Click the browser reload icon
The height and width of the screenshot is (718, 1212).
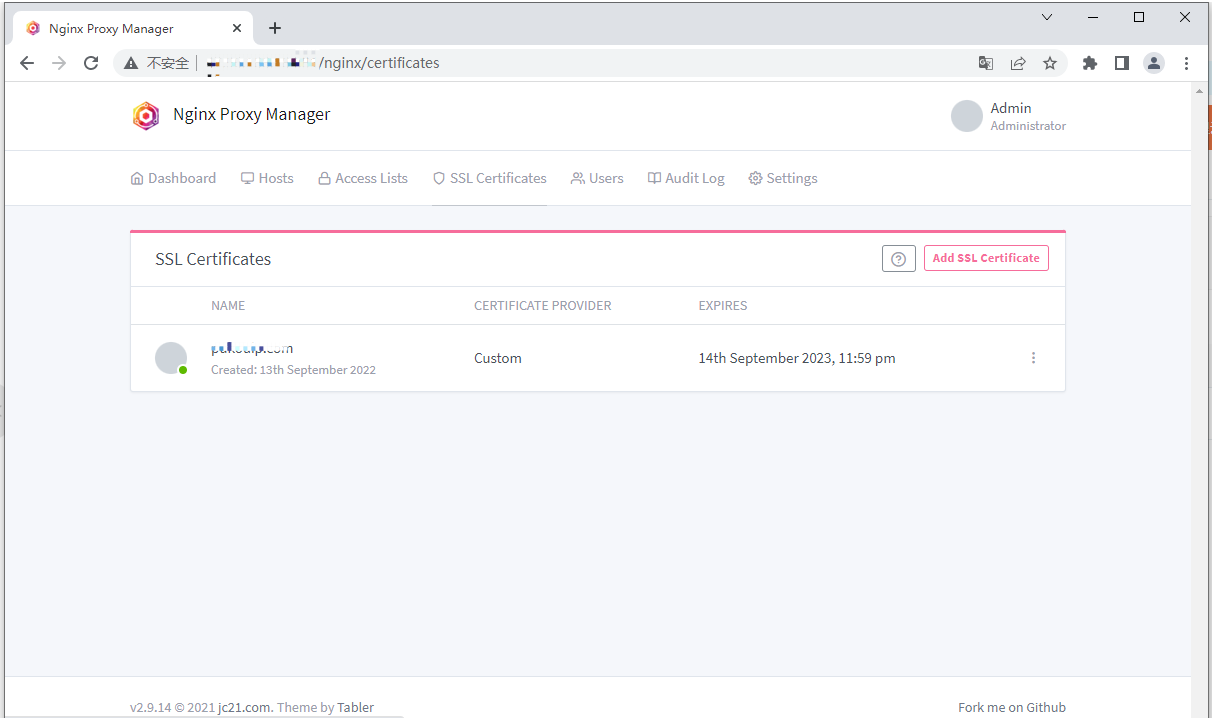[91, 63]
